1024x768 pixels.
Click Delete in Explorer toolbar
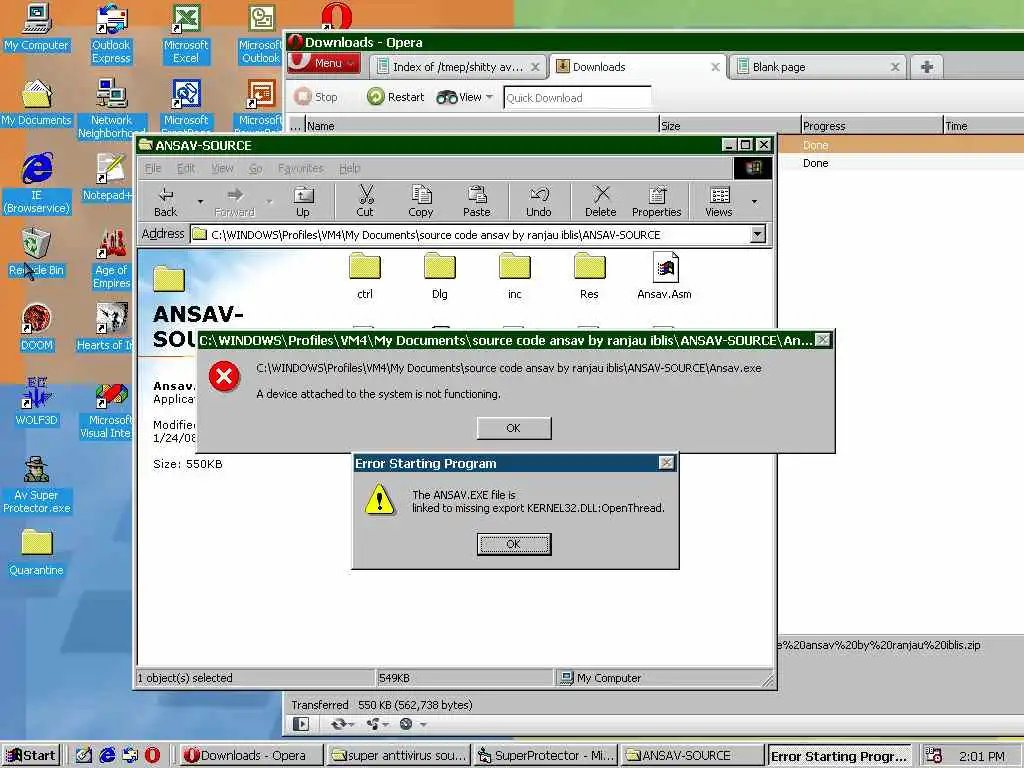[x=601, y=201]
